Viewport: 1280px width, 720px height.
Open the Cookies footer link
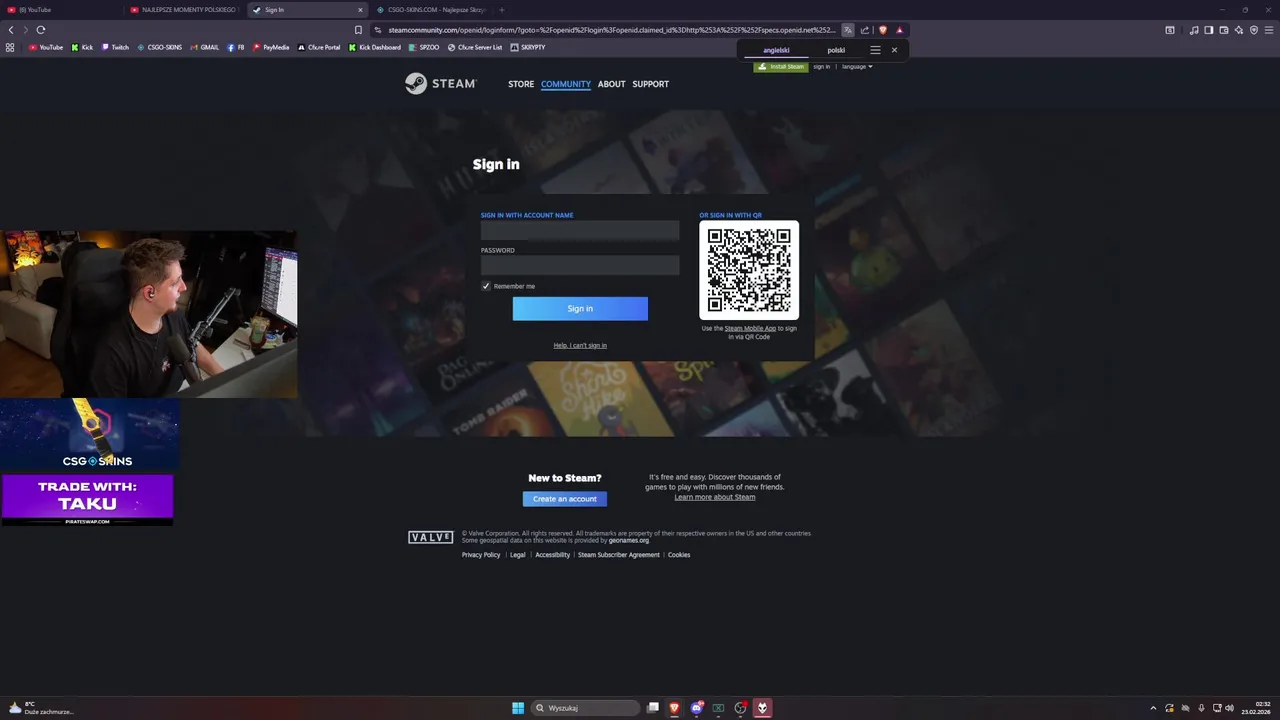[x=679, y=555]
